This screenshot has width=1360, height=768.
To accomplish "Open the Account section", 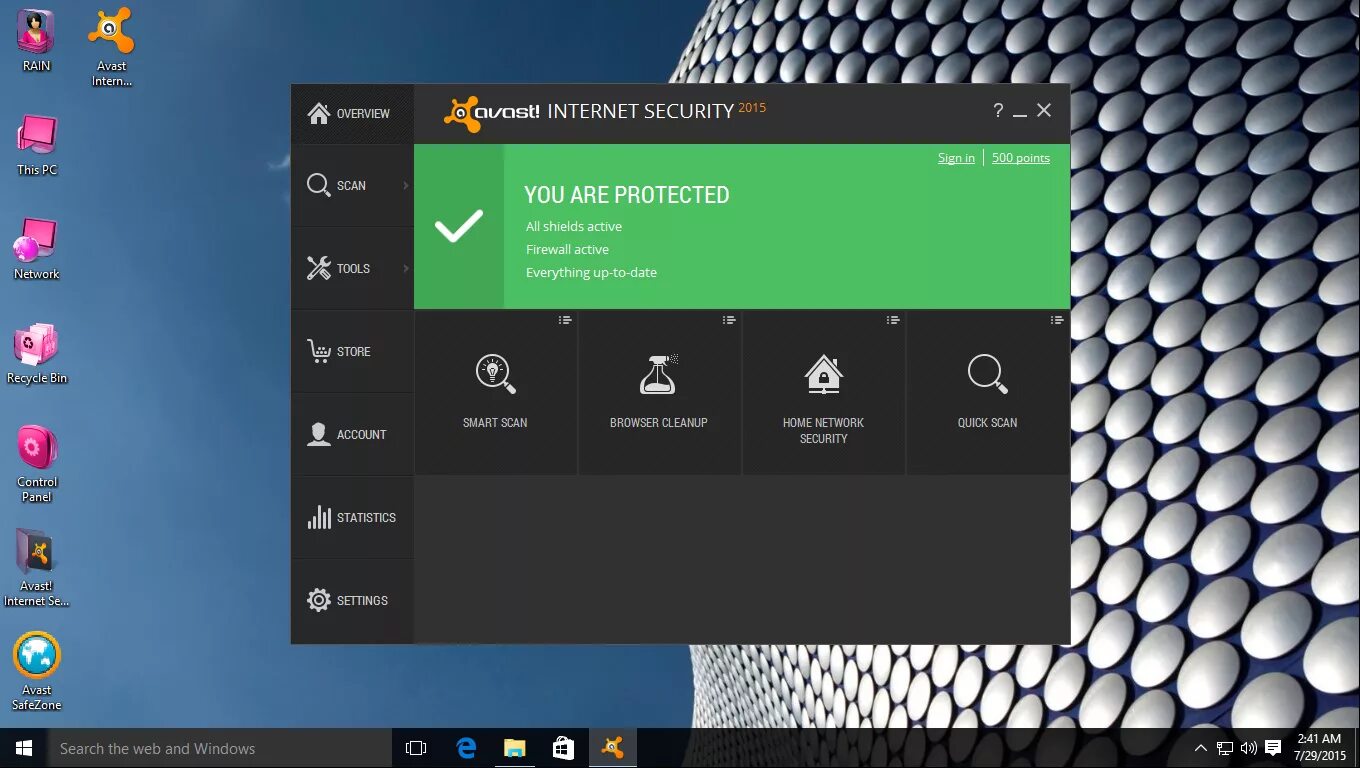I will click(x=352, y=434).
